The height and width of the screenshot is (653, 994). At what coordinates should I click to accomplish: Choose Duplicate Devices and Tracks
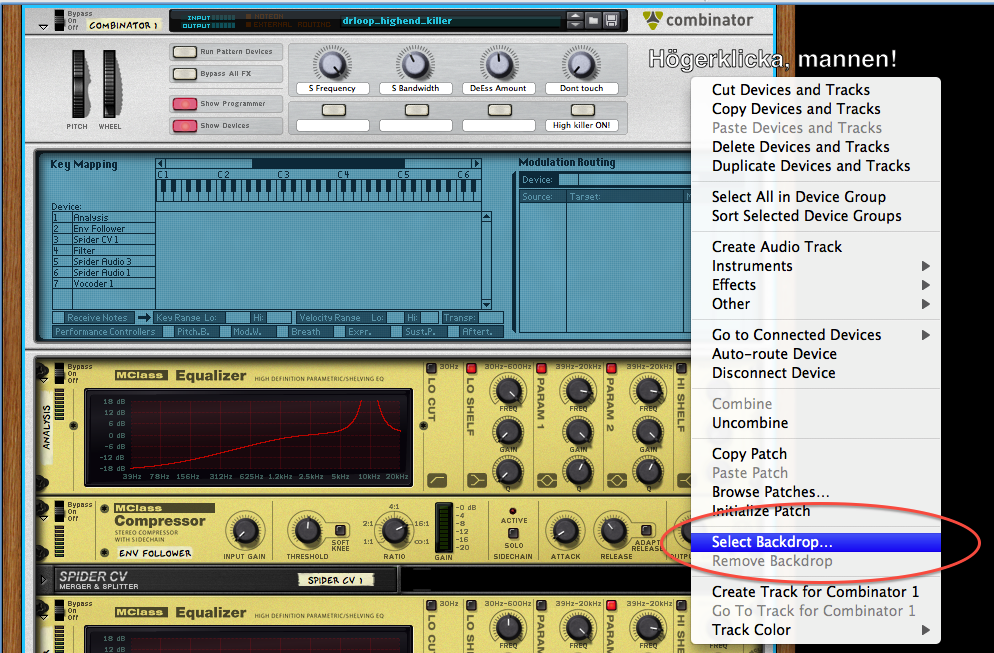click(816, 166)
